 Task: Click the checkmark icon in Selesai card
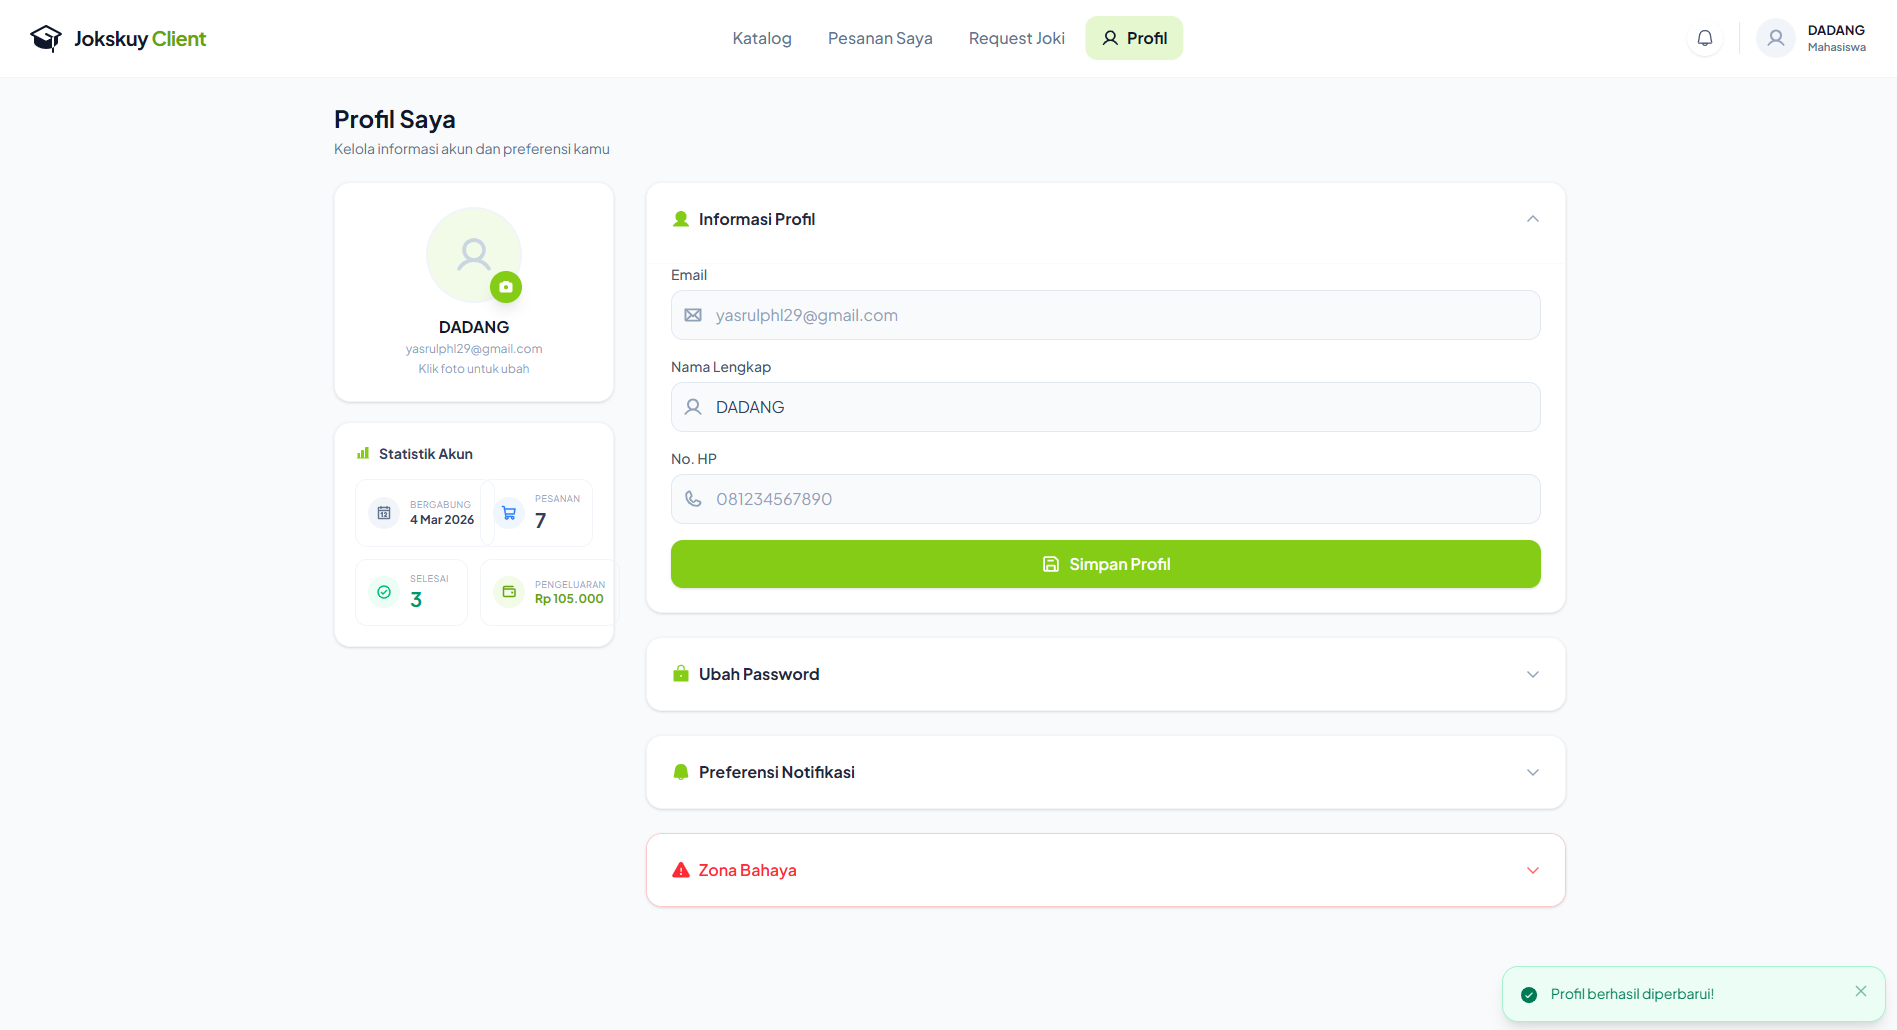pyautogui.click(x=384, y=592)
